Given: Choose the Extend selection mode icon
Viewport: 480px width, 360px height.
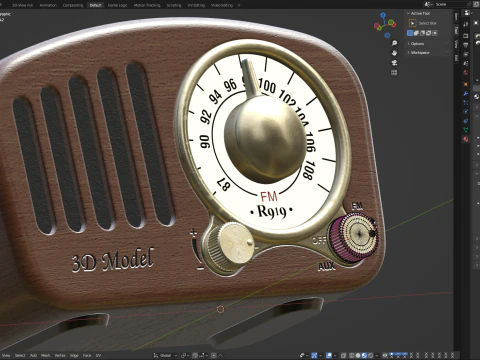Looking at the screenshot, I should click(x=416, y=33).
